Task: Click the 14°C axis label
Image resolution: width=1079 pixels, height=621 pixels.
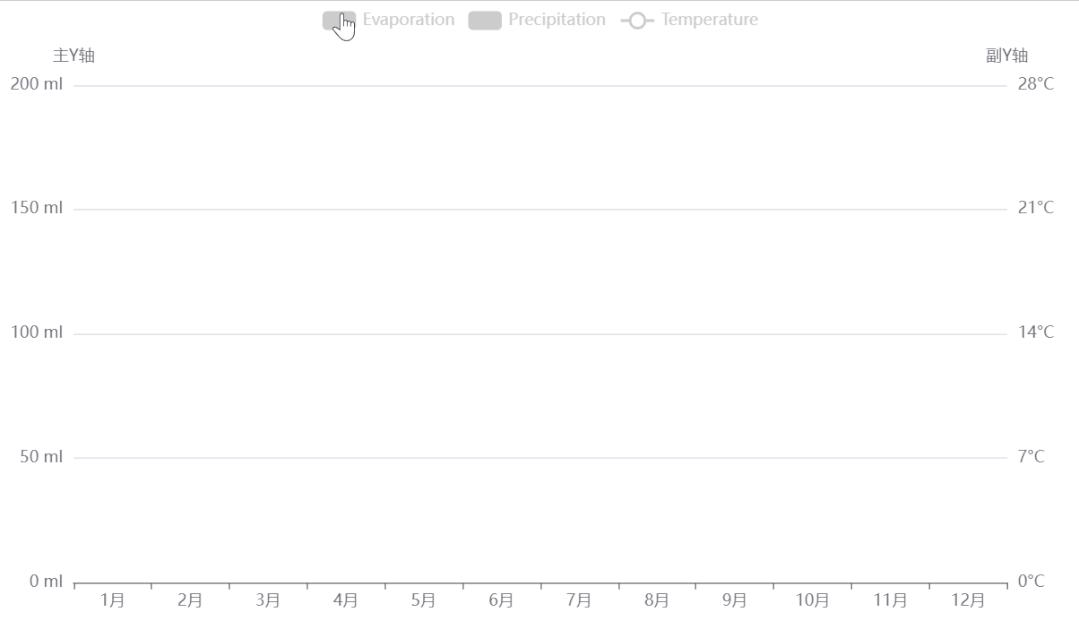Action: 1036,332
